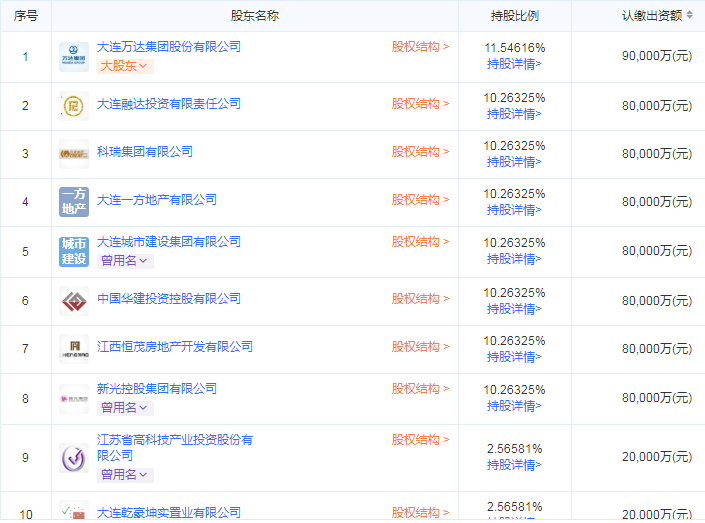
Task: Click the 江苏省高科技产业投资 purple logo
Action: pos(74,458)
